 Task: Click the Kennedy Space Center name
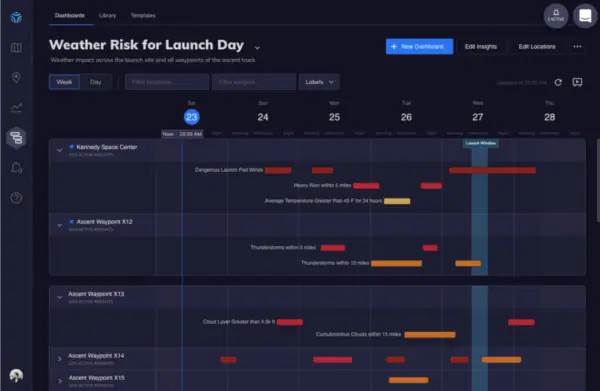(x=107, y=147)
